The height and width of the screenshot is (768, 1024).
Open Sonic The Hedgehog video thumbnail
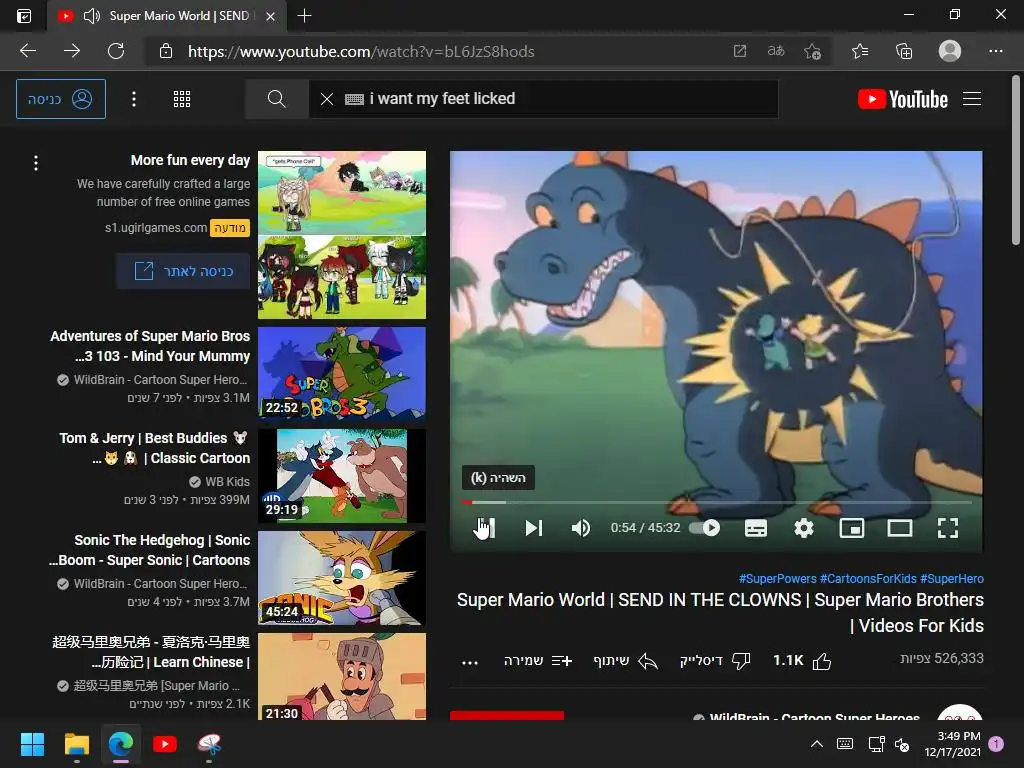(x=342, y=578)
